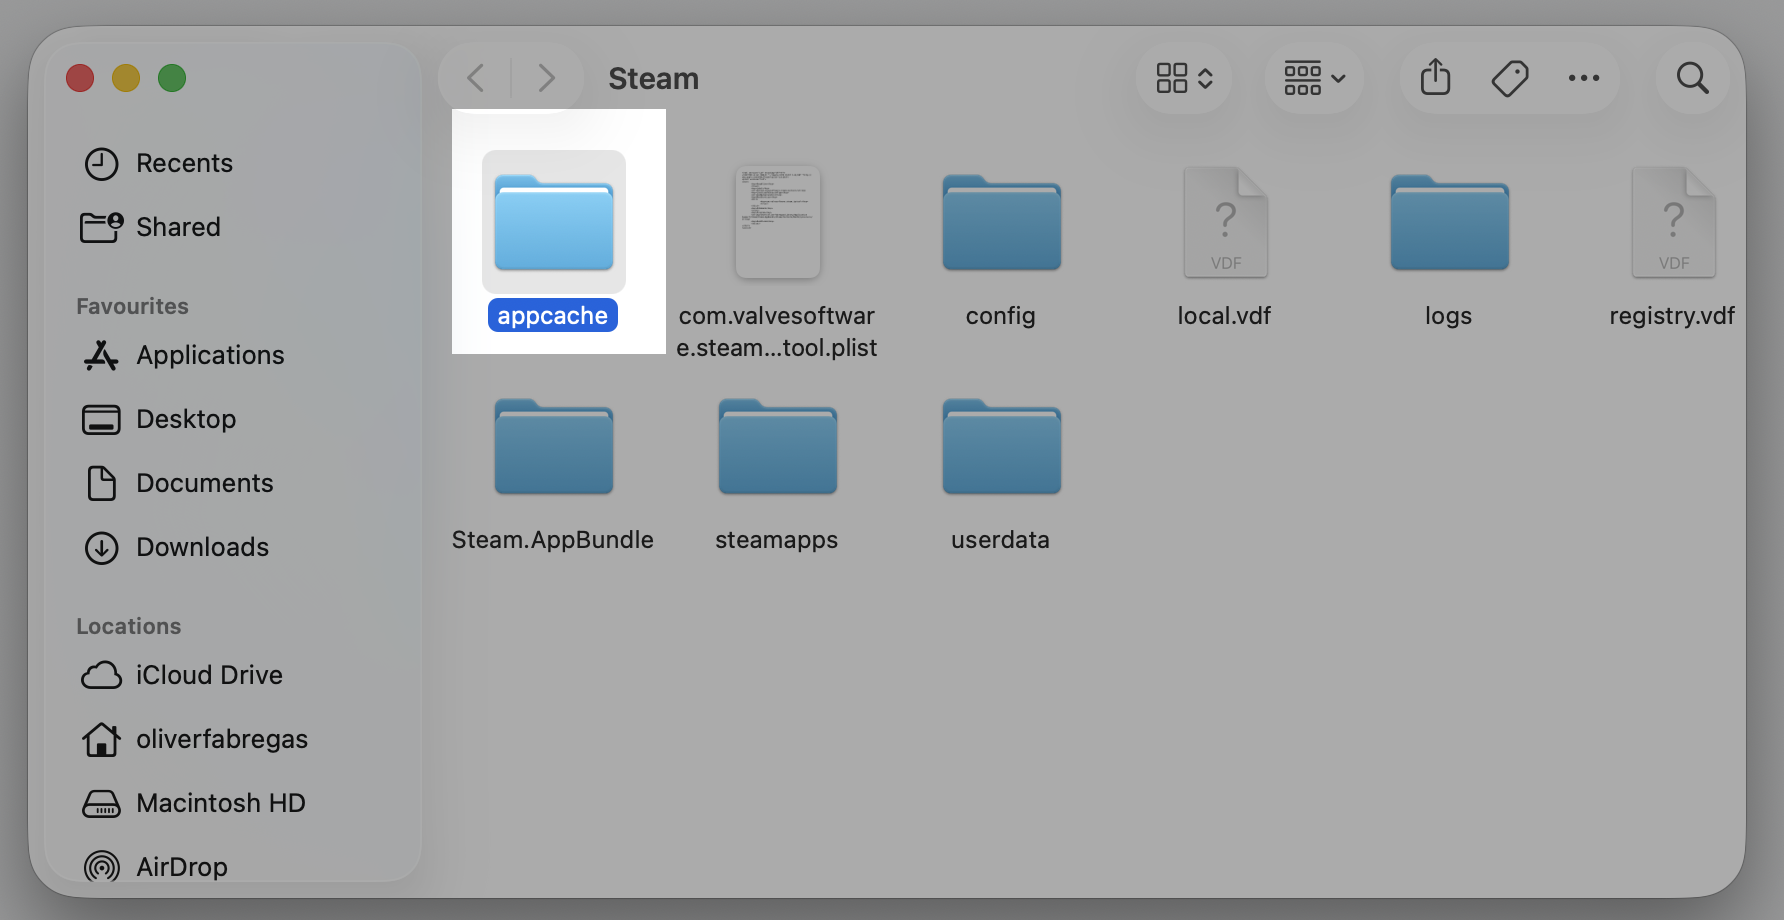Click the Locations section header
Screen dimensions: 1784x920
click(x=128, y=626)
